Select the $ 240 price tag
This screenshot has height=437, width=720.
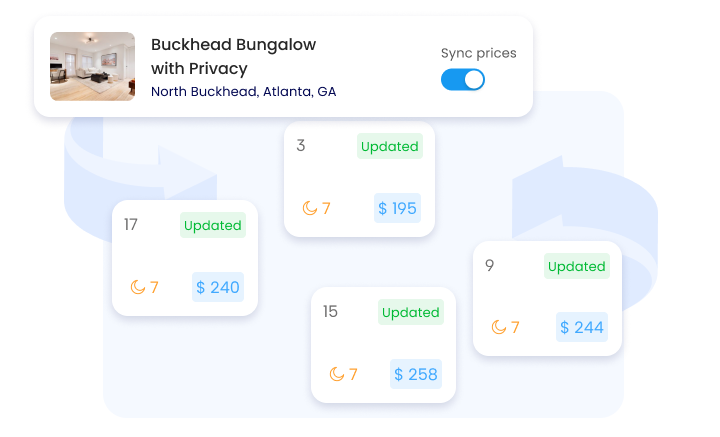(x=217, y=287)
